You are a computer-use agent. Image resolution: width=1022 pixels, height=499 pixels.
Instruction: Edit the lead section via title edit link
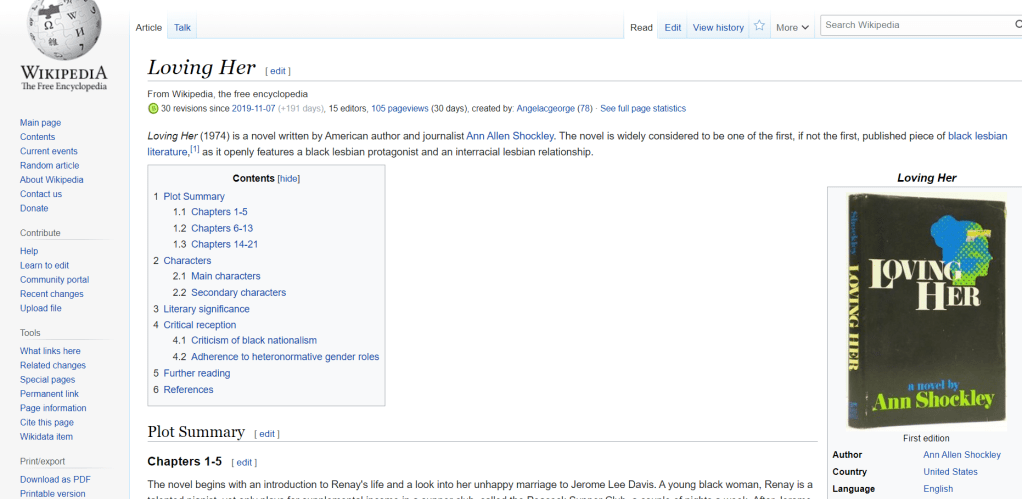coord(278,71)
